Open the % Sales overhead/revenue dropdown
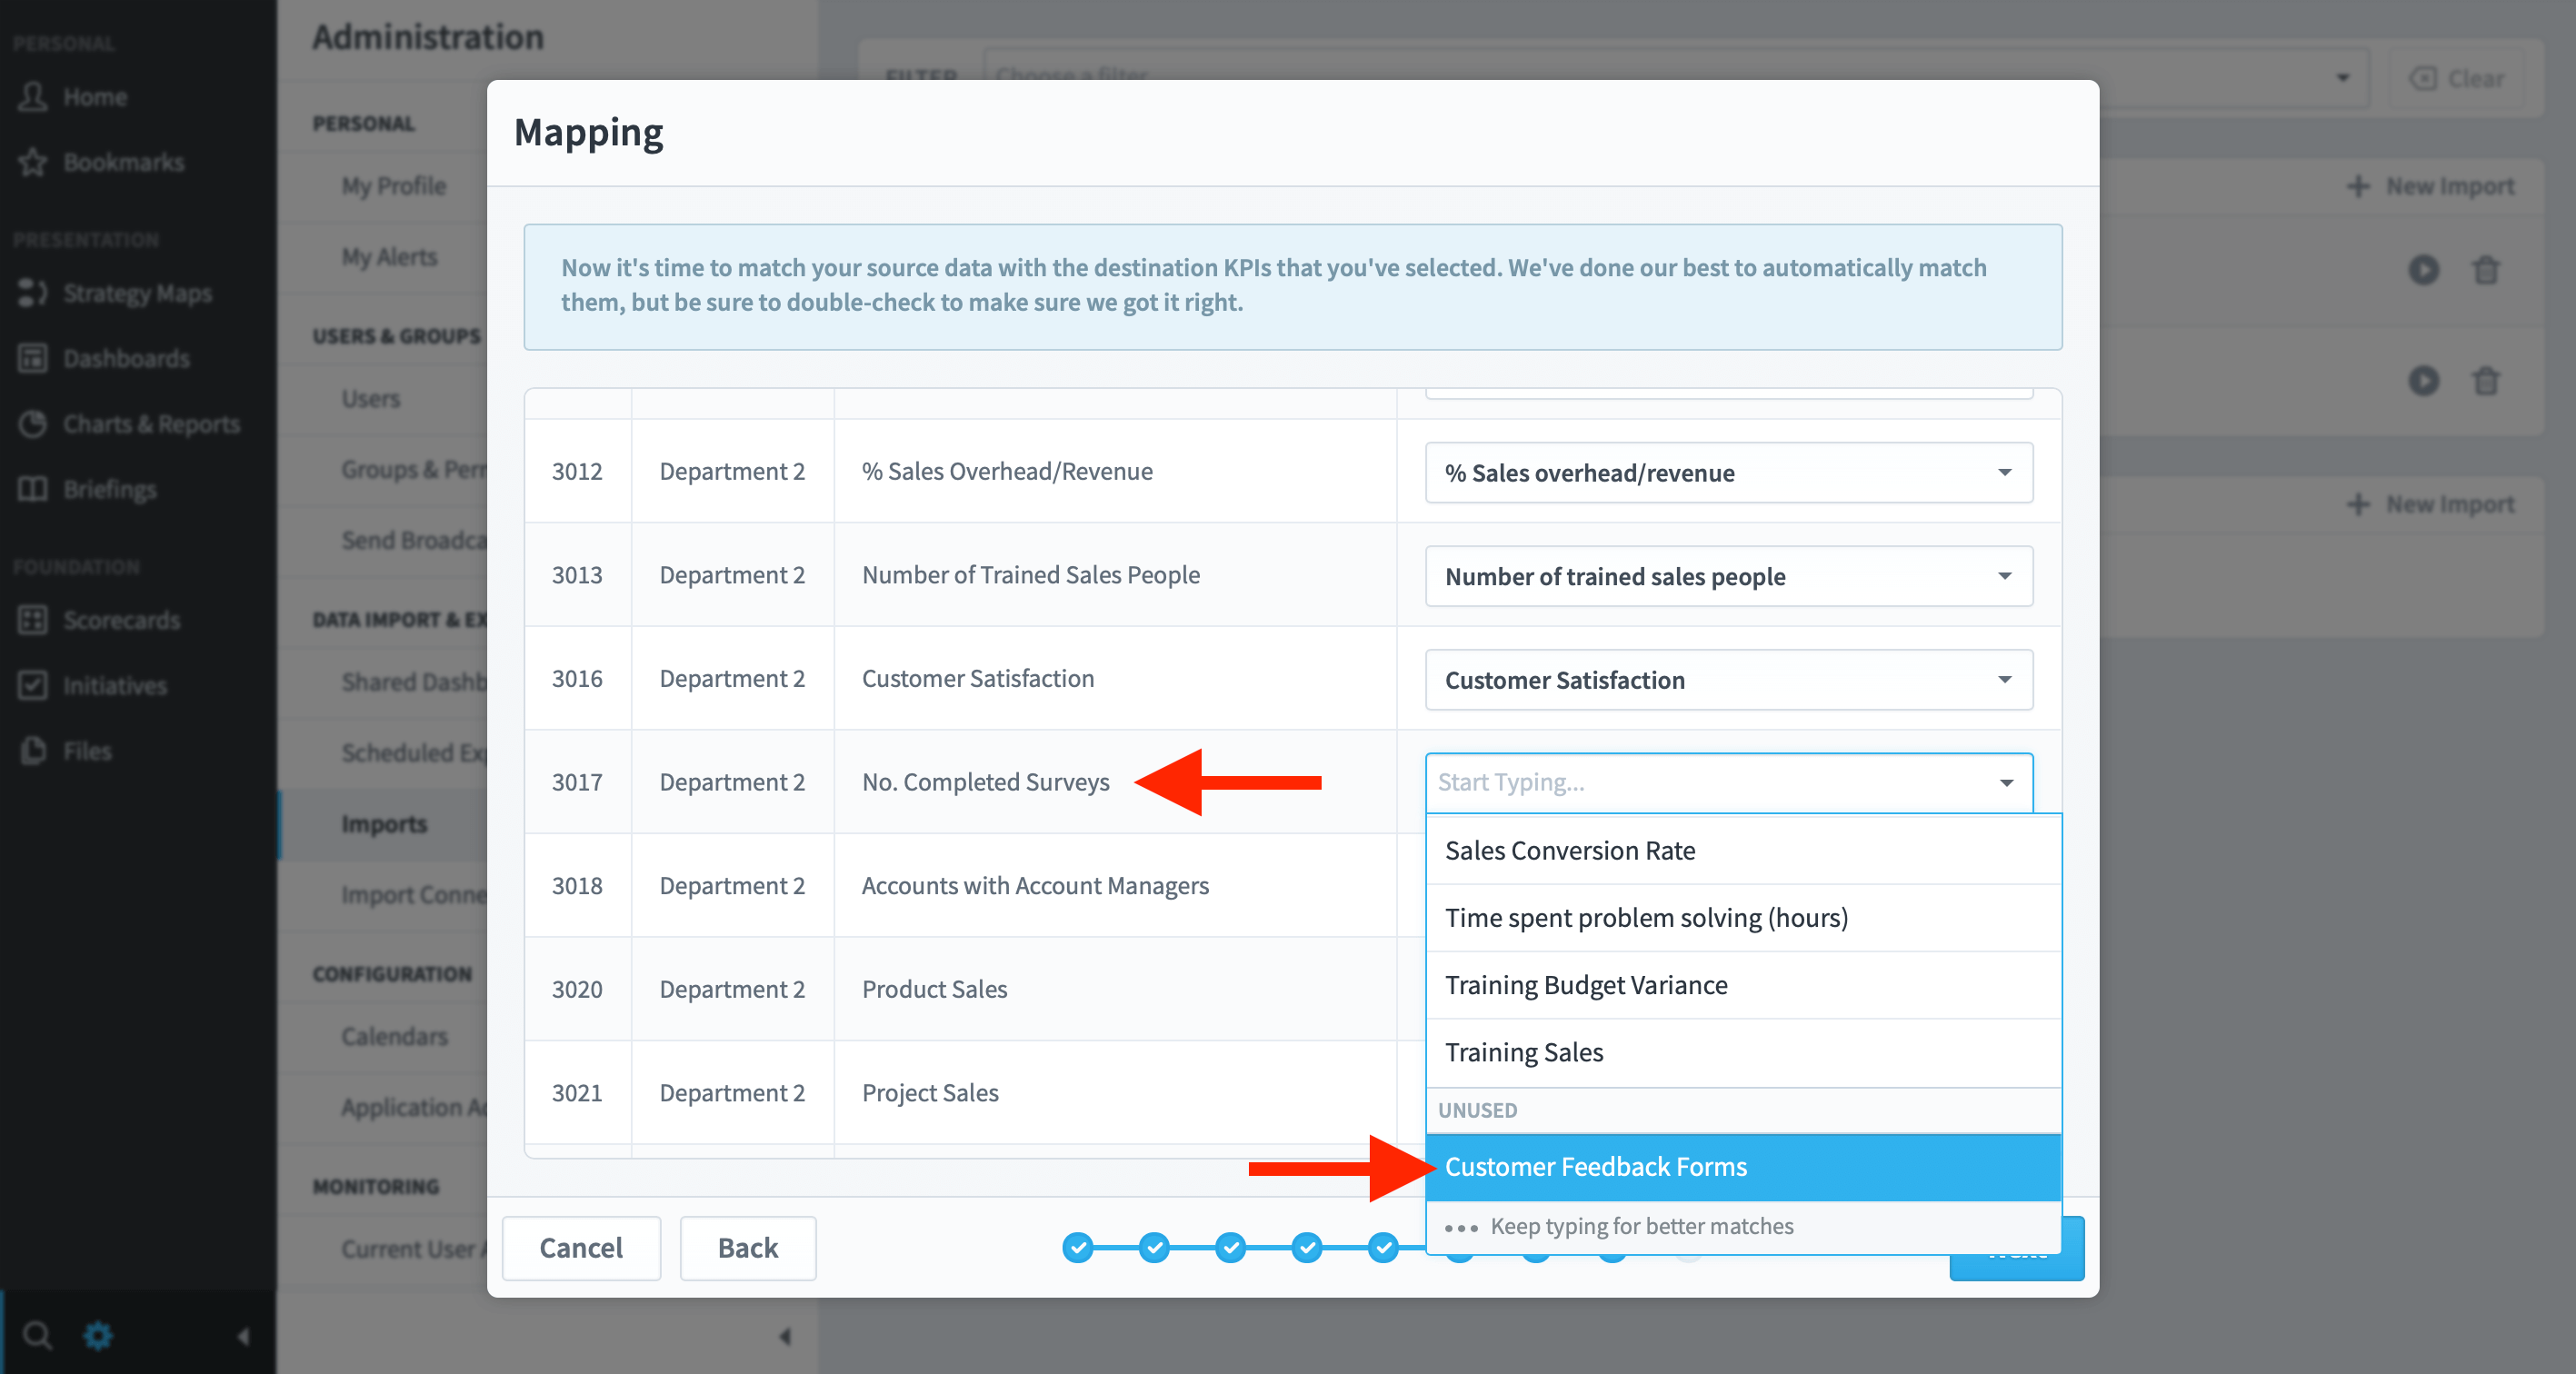The image size is (2576, 1374). [x=1728, y=472]
